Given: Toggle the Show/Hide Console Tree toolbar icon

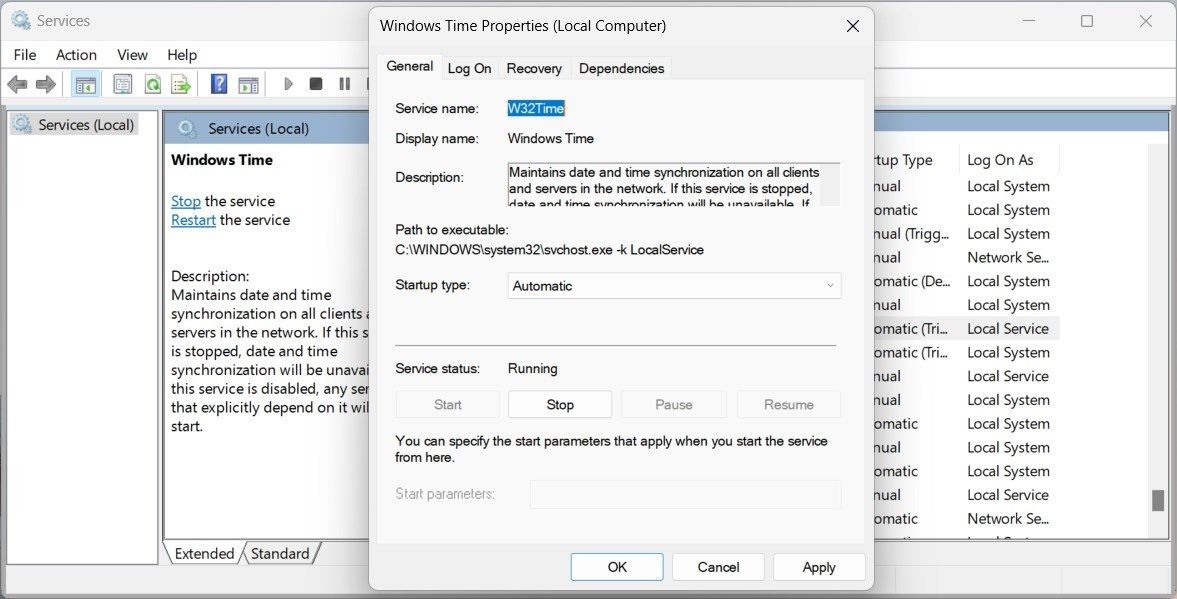Looking at the screenshot, I should [x=86, y=84].
